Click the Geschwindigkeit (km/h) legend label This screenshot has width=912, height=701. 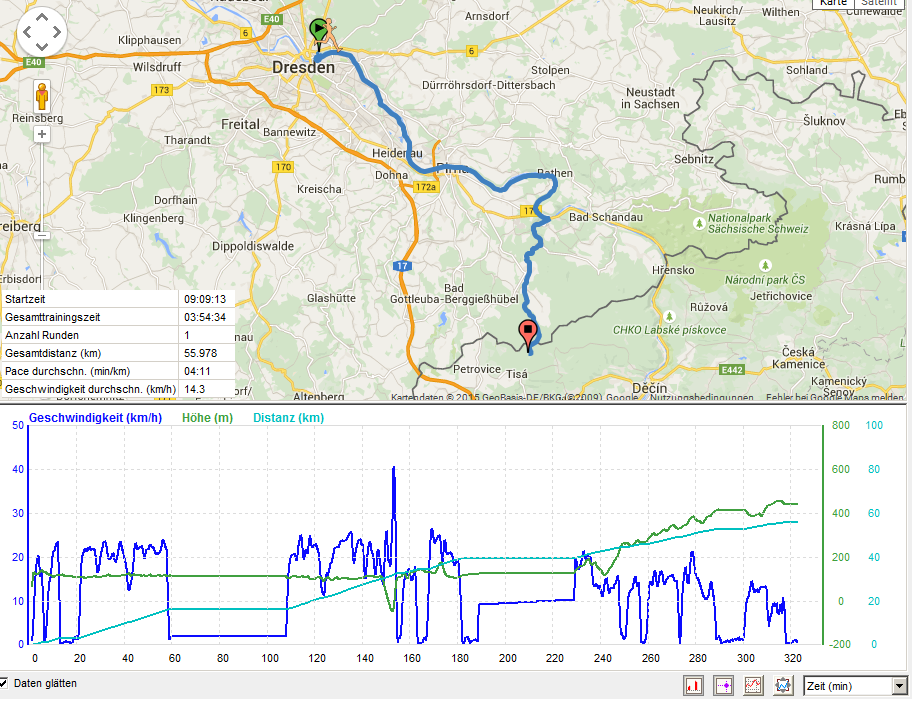tap(95, 418)
